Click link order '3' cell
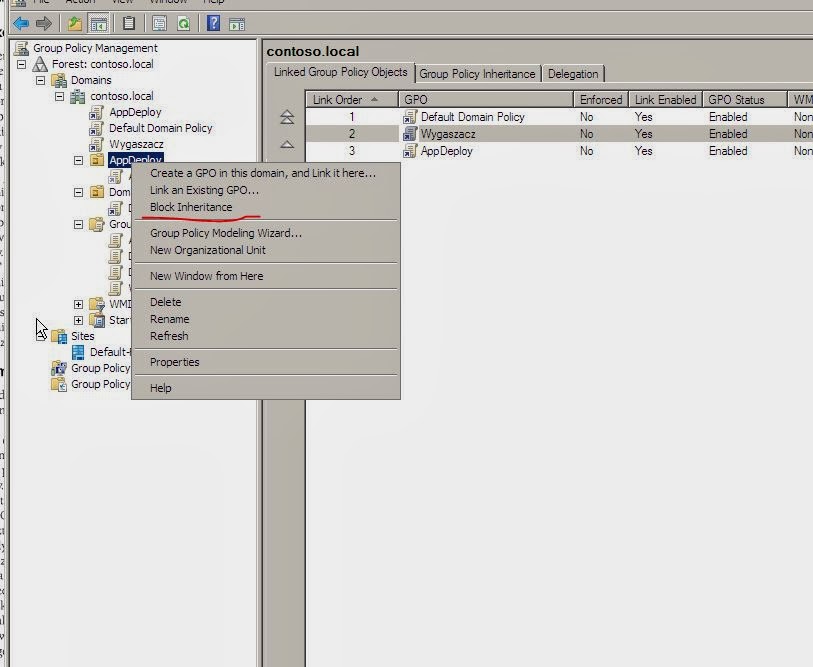The width and height of the screenshot is (813, 667). pyautogui.click(x=352, y=151)
